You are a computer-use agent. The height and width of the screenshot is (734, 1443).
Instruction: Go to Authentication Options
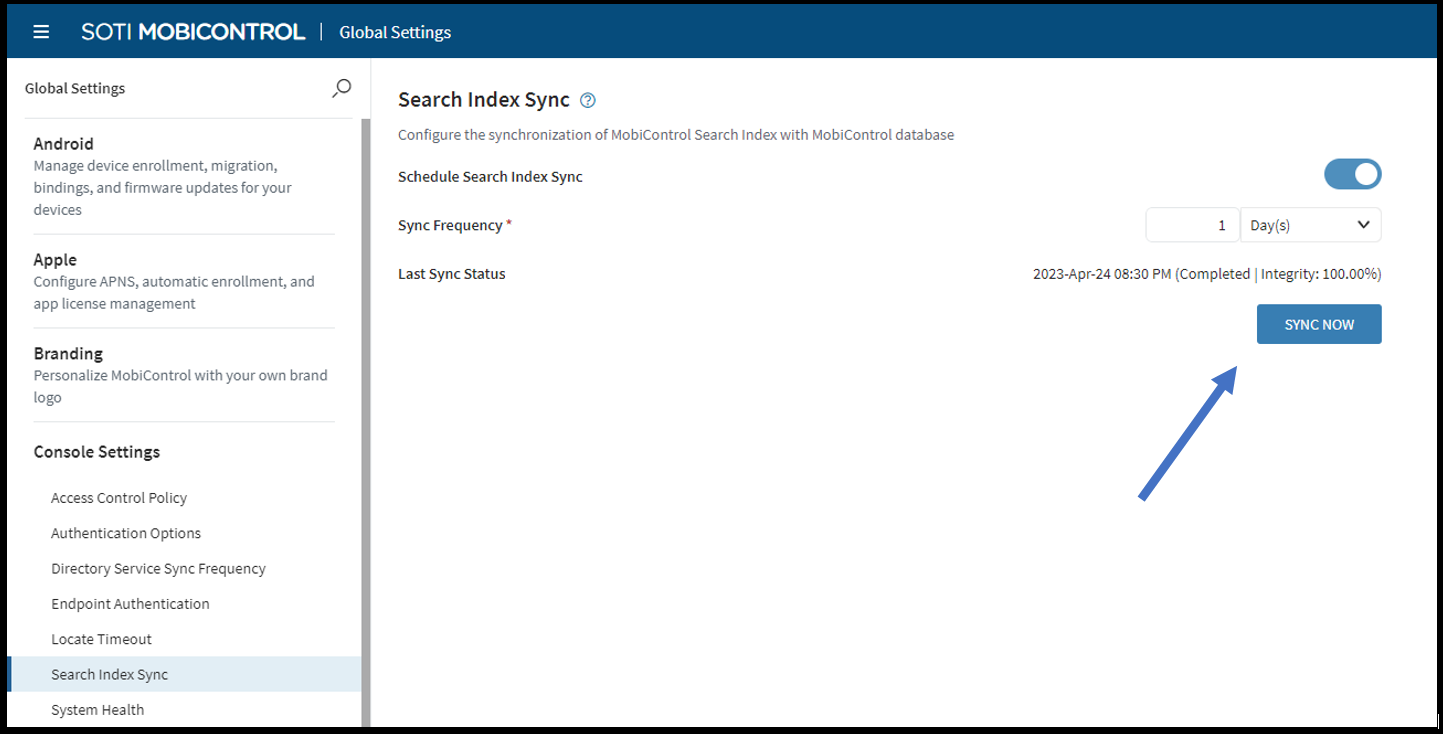[x=126, y=533]
